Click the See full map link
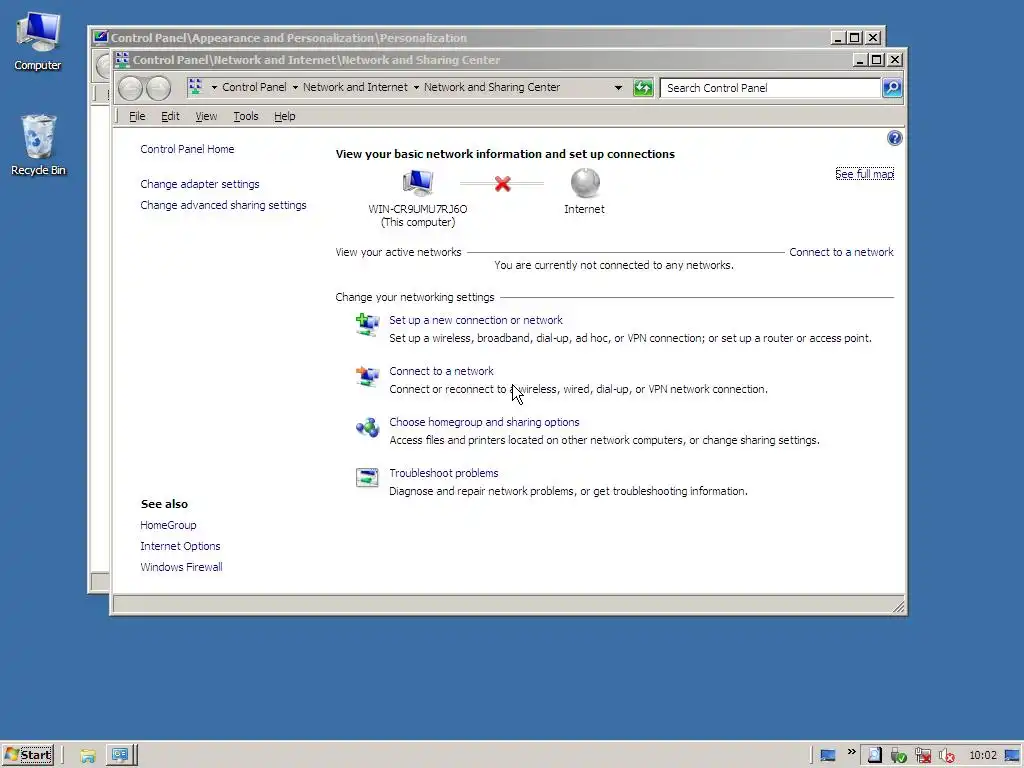 click(x=865, y=174)
